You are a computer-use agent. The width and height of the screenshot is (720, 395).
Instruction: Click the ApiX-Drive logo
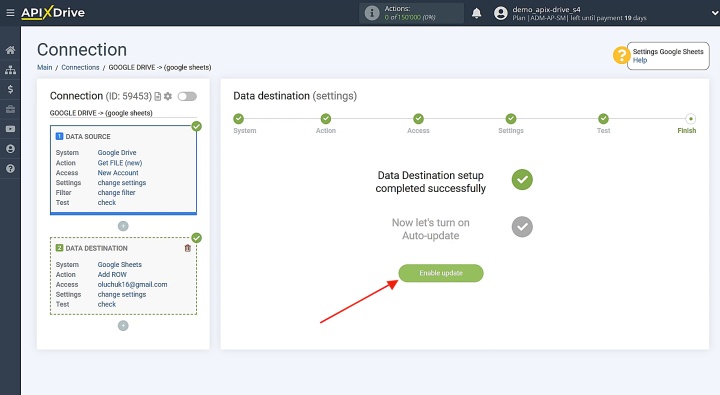(53, 12)
